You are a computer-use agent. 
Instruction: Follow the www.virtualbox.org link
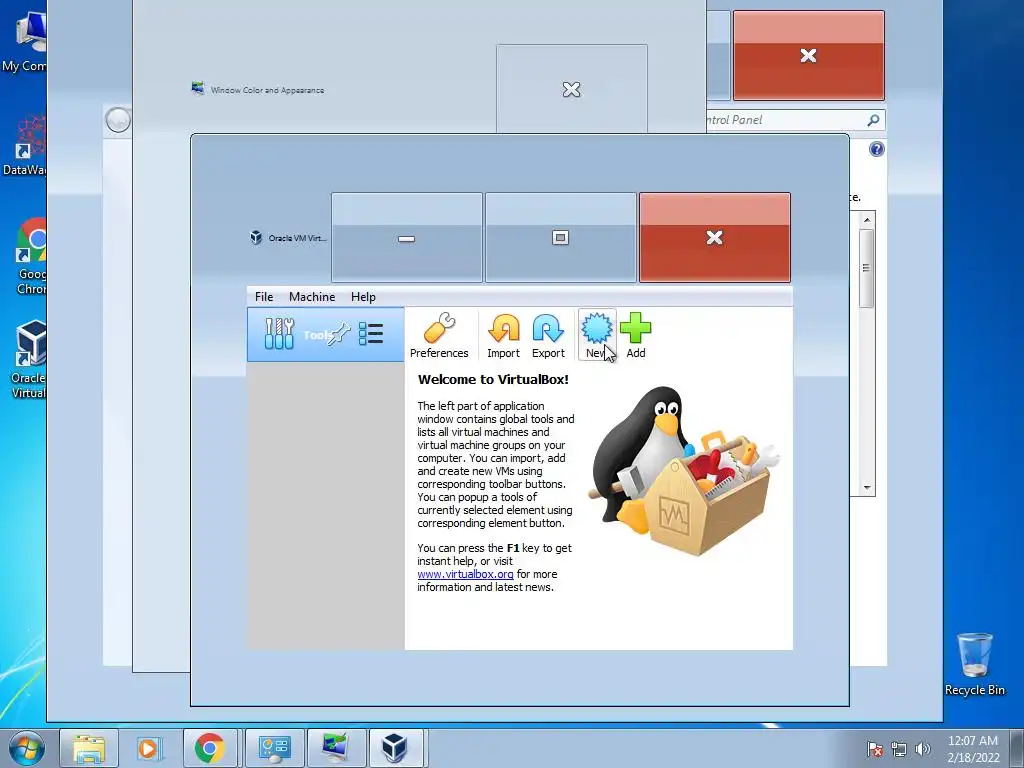[466, 574]
